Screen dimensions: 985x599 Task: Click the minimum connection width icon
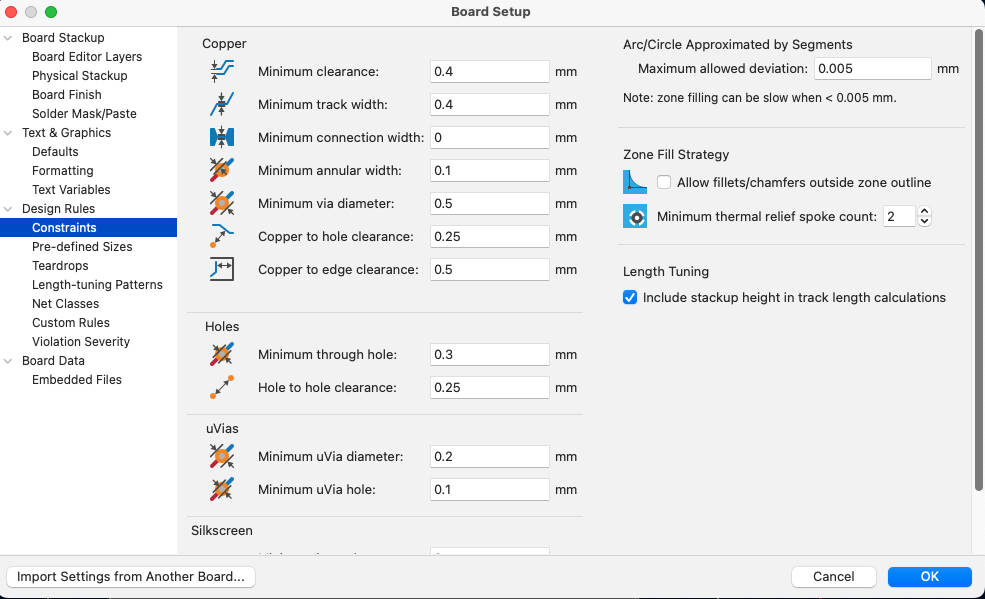tap(222, 138)
